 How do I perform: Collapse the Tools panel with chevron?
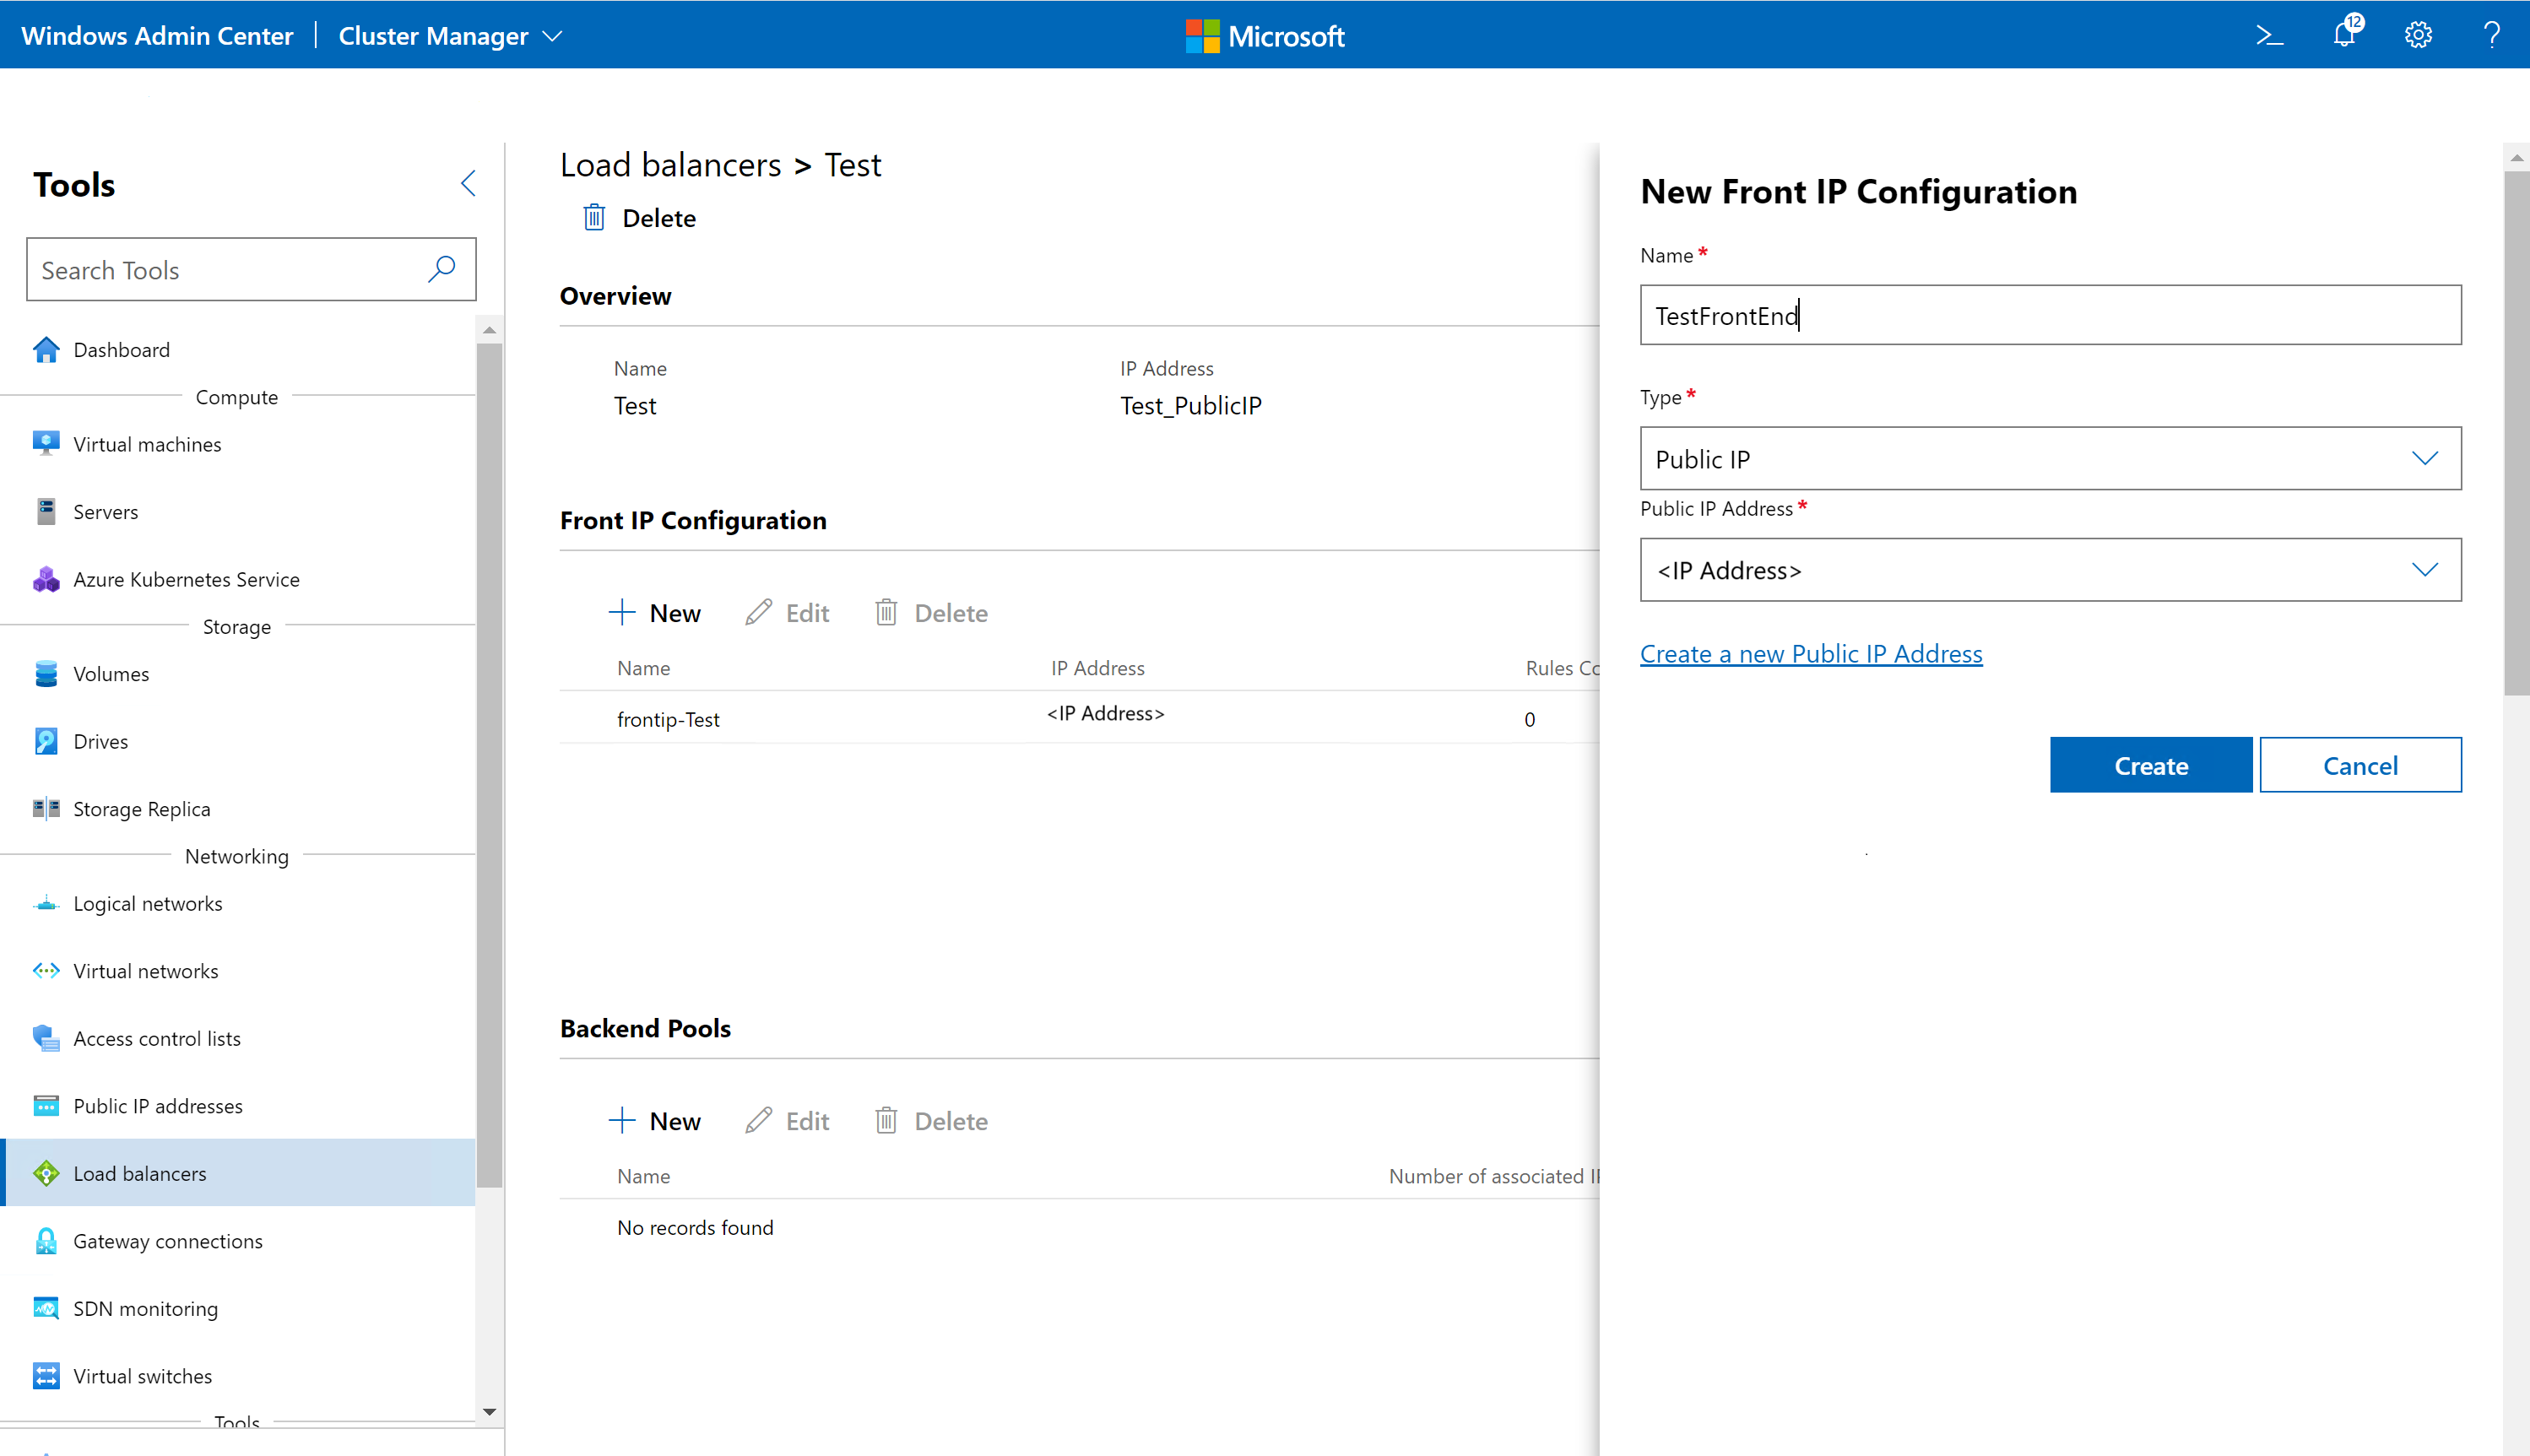click(x=467, y=183)
